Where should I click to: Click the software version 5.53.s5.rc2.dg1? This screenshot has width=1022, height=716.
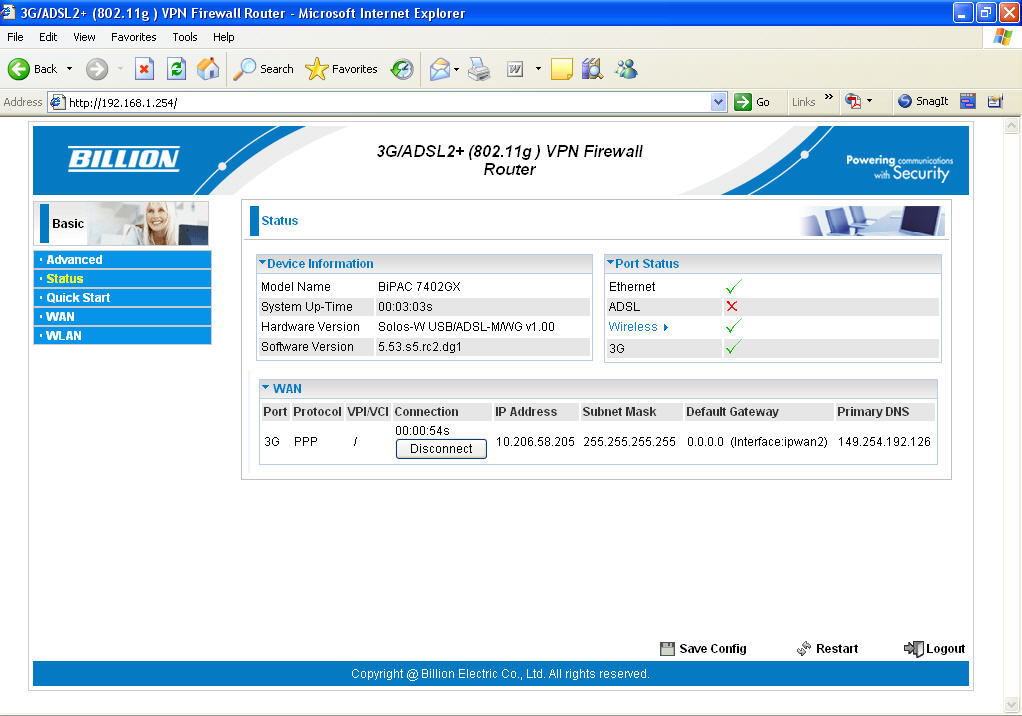(x=420, y=347)
